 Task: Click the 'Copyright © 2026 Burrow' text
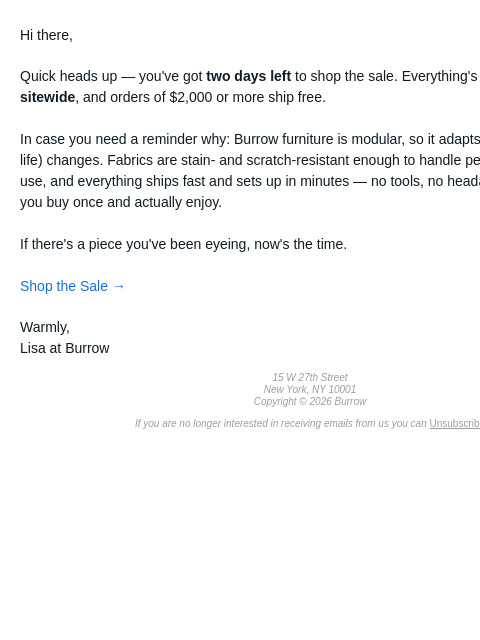point(310,401)
